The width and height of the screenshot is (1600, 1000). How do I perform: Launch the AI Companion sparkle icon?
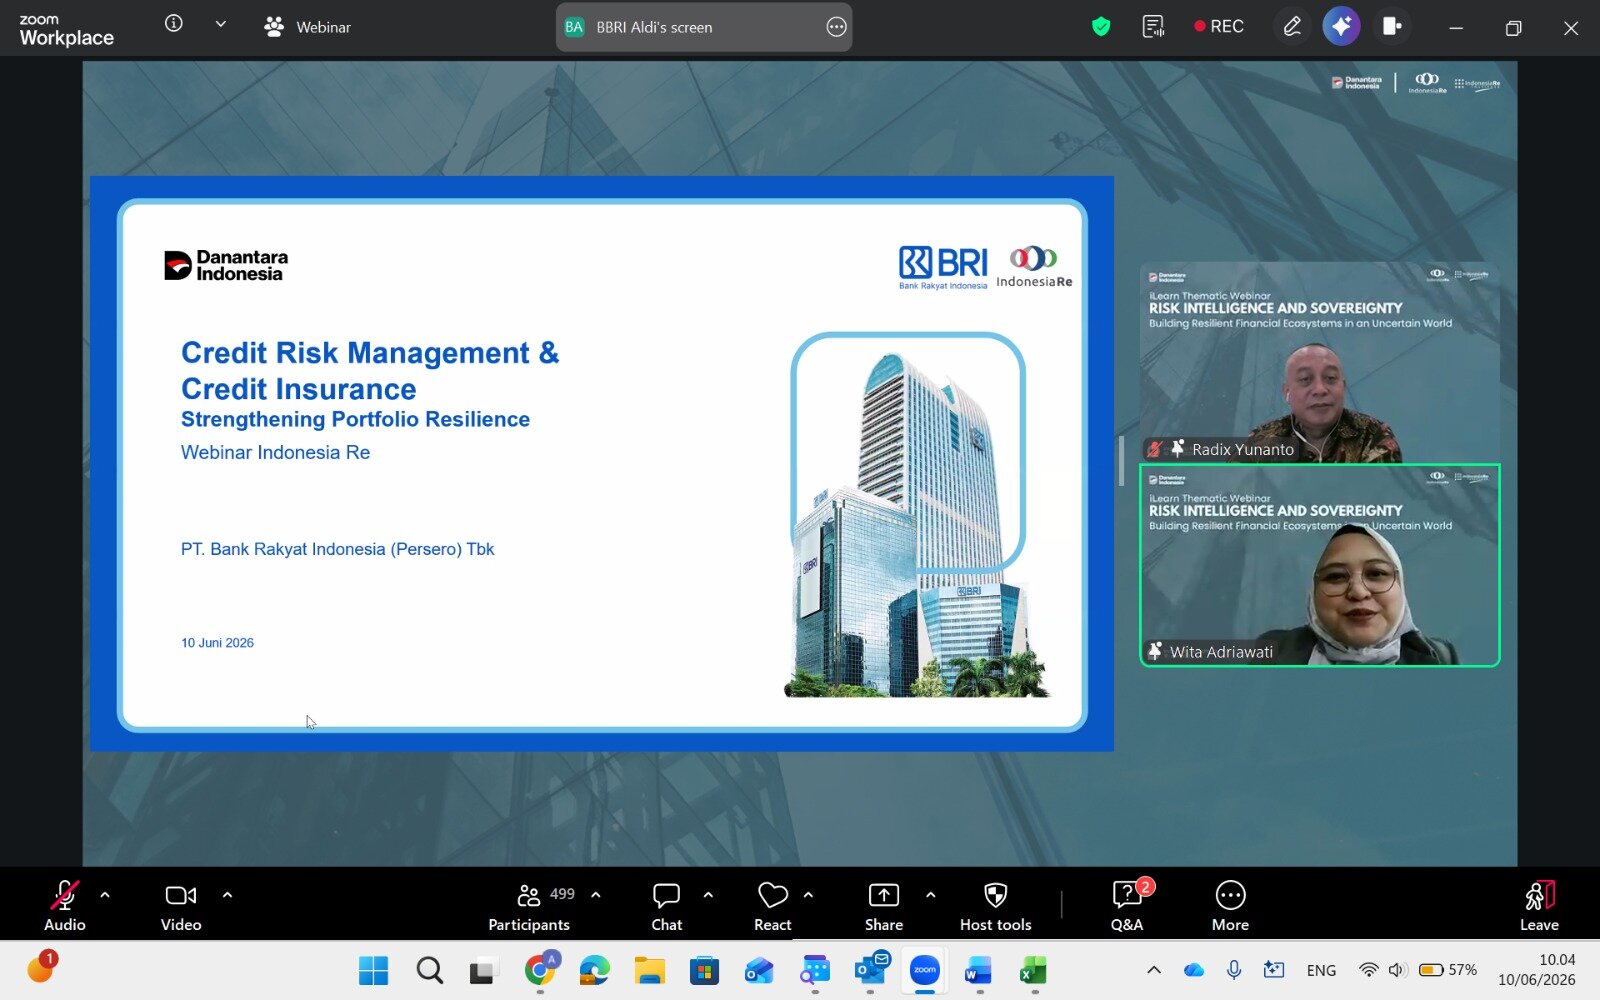(1341, 27)
